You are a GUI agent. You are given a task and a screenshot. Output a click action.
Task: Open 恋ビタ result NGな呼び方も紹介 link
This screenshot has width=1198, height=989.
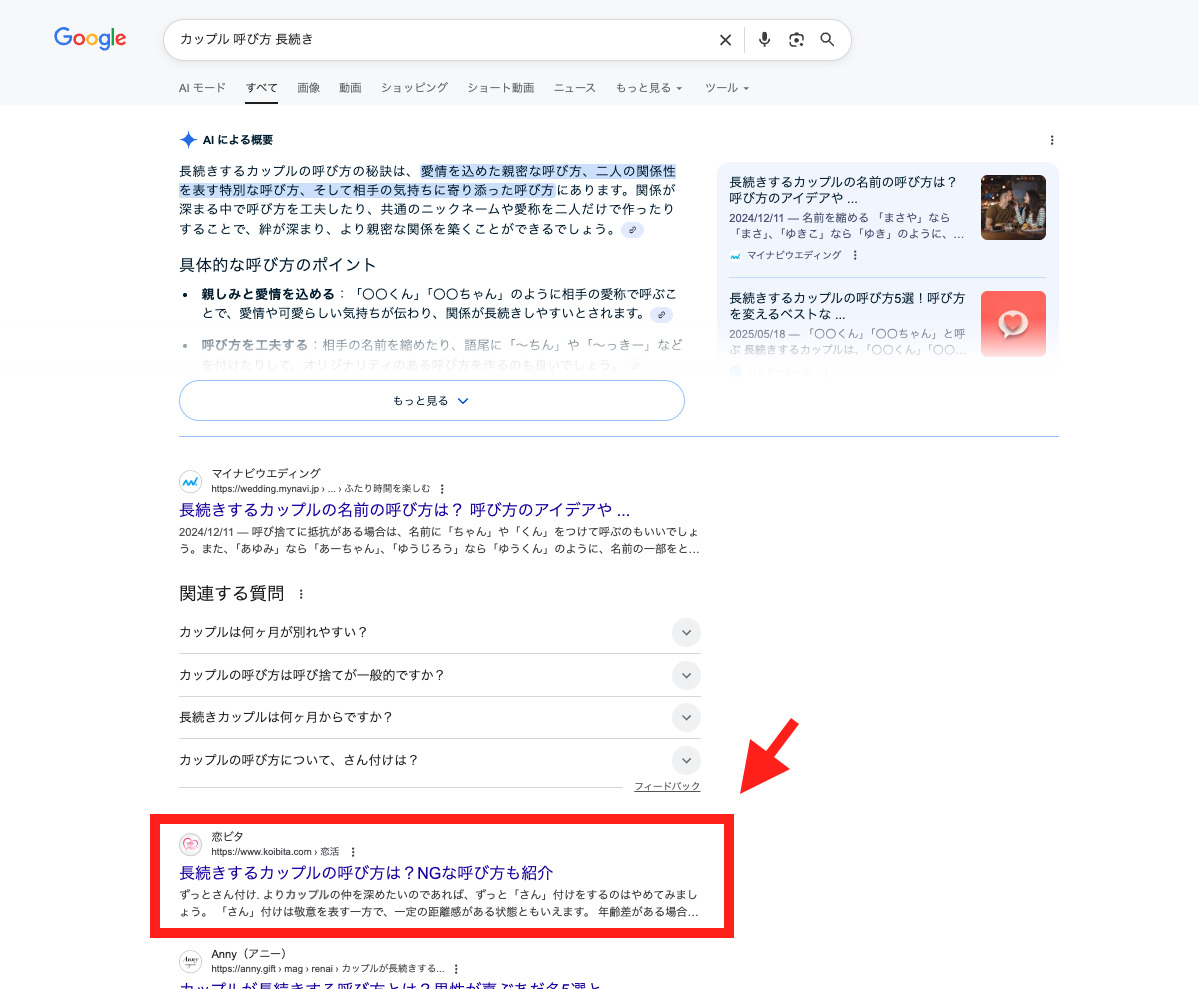366,873
